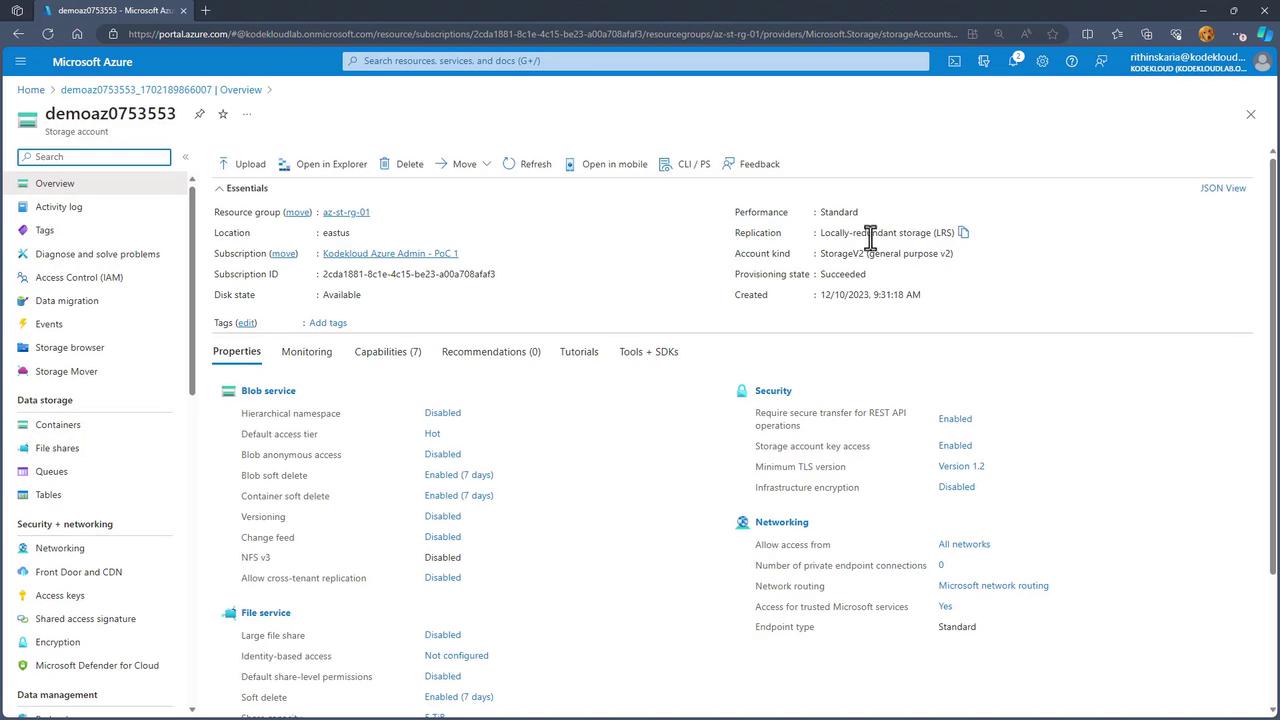Open Front Door and CDN
This screenshot has width=1280, height=720.
[x=79, y=573]
